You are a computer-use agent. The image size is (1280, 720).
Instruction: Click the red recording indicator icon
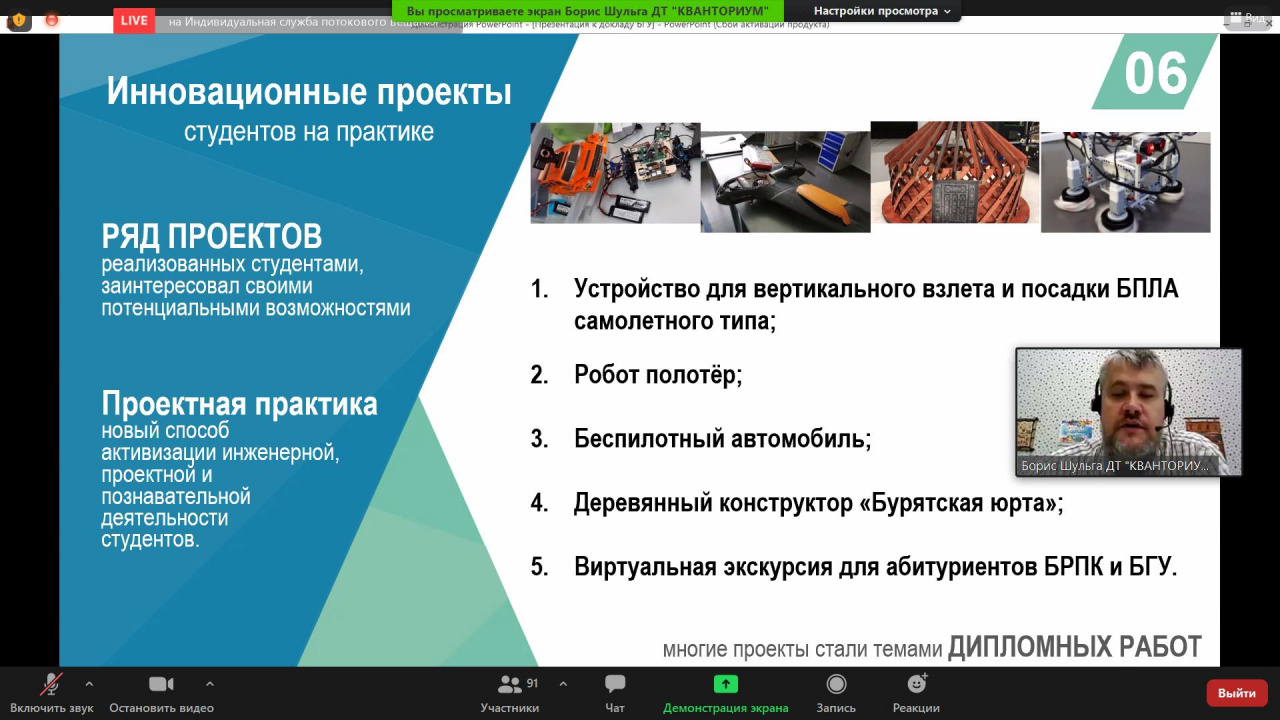52,19
